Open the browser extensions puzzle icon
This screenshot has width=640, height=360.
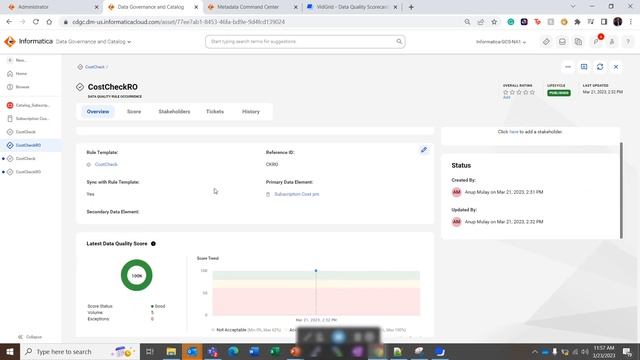coord(577,22)
